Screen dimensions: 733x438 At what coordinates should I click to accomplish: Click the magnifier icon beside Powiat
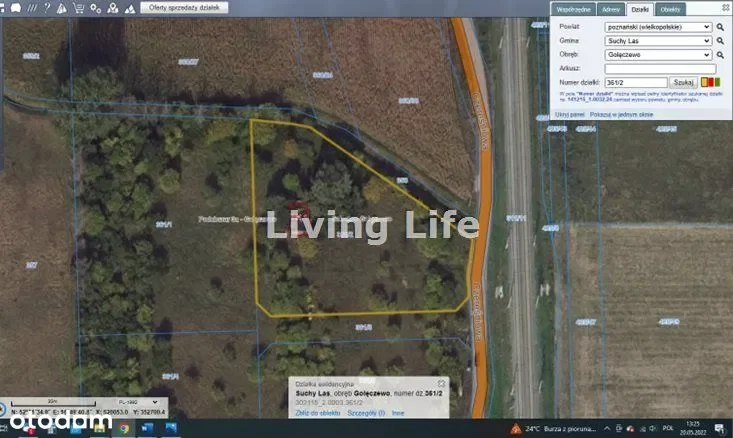pyautogui.click(x=720, y=27)
